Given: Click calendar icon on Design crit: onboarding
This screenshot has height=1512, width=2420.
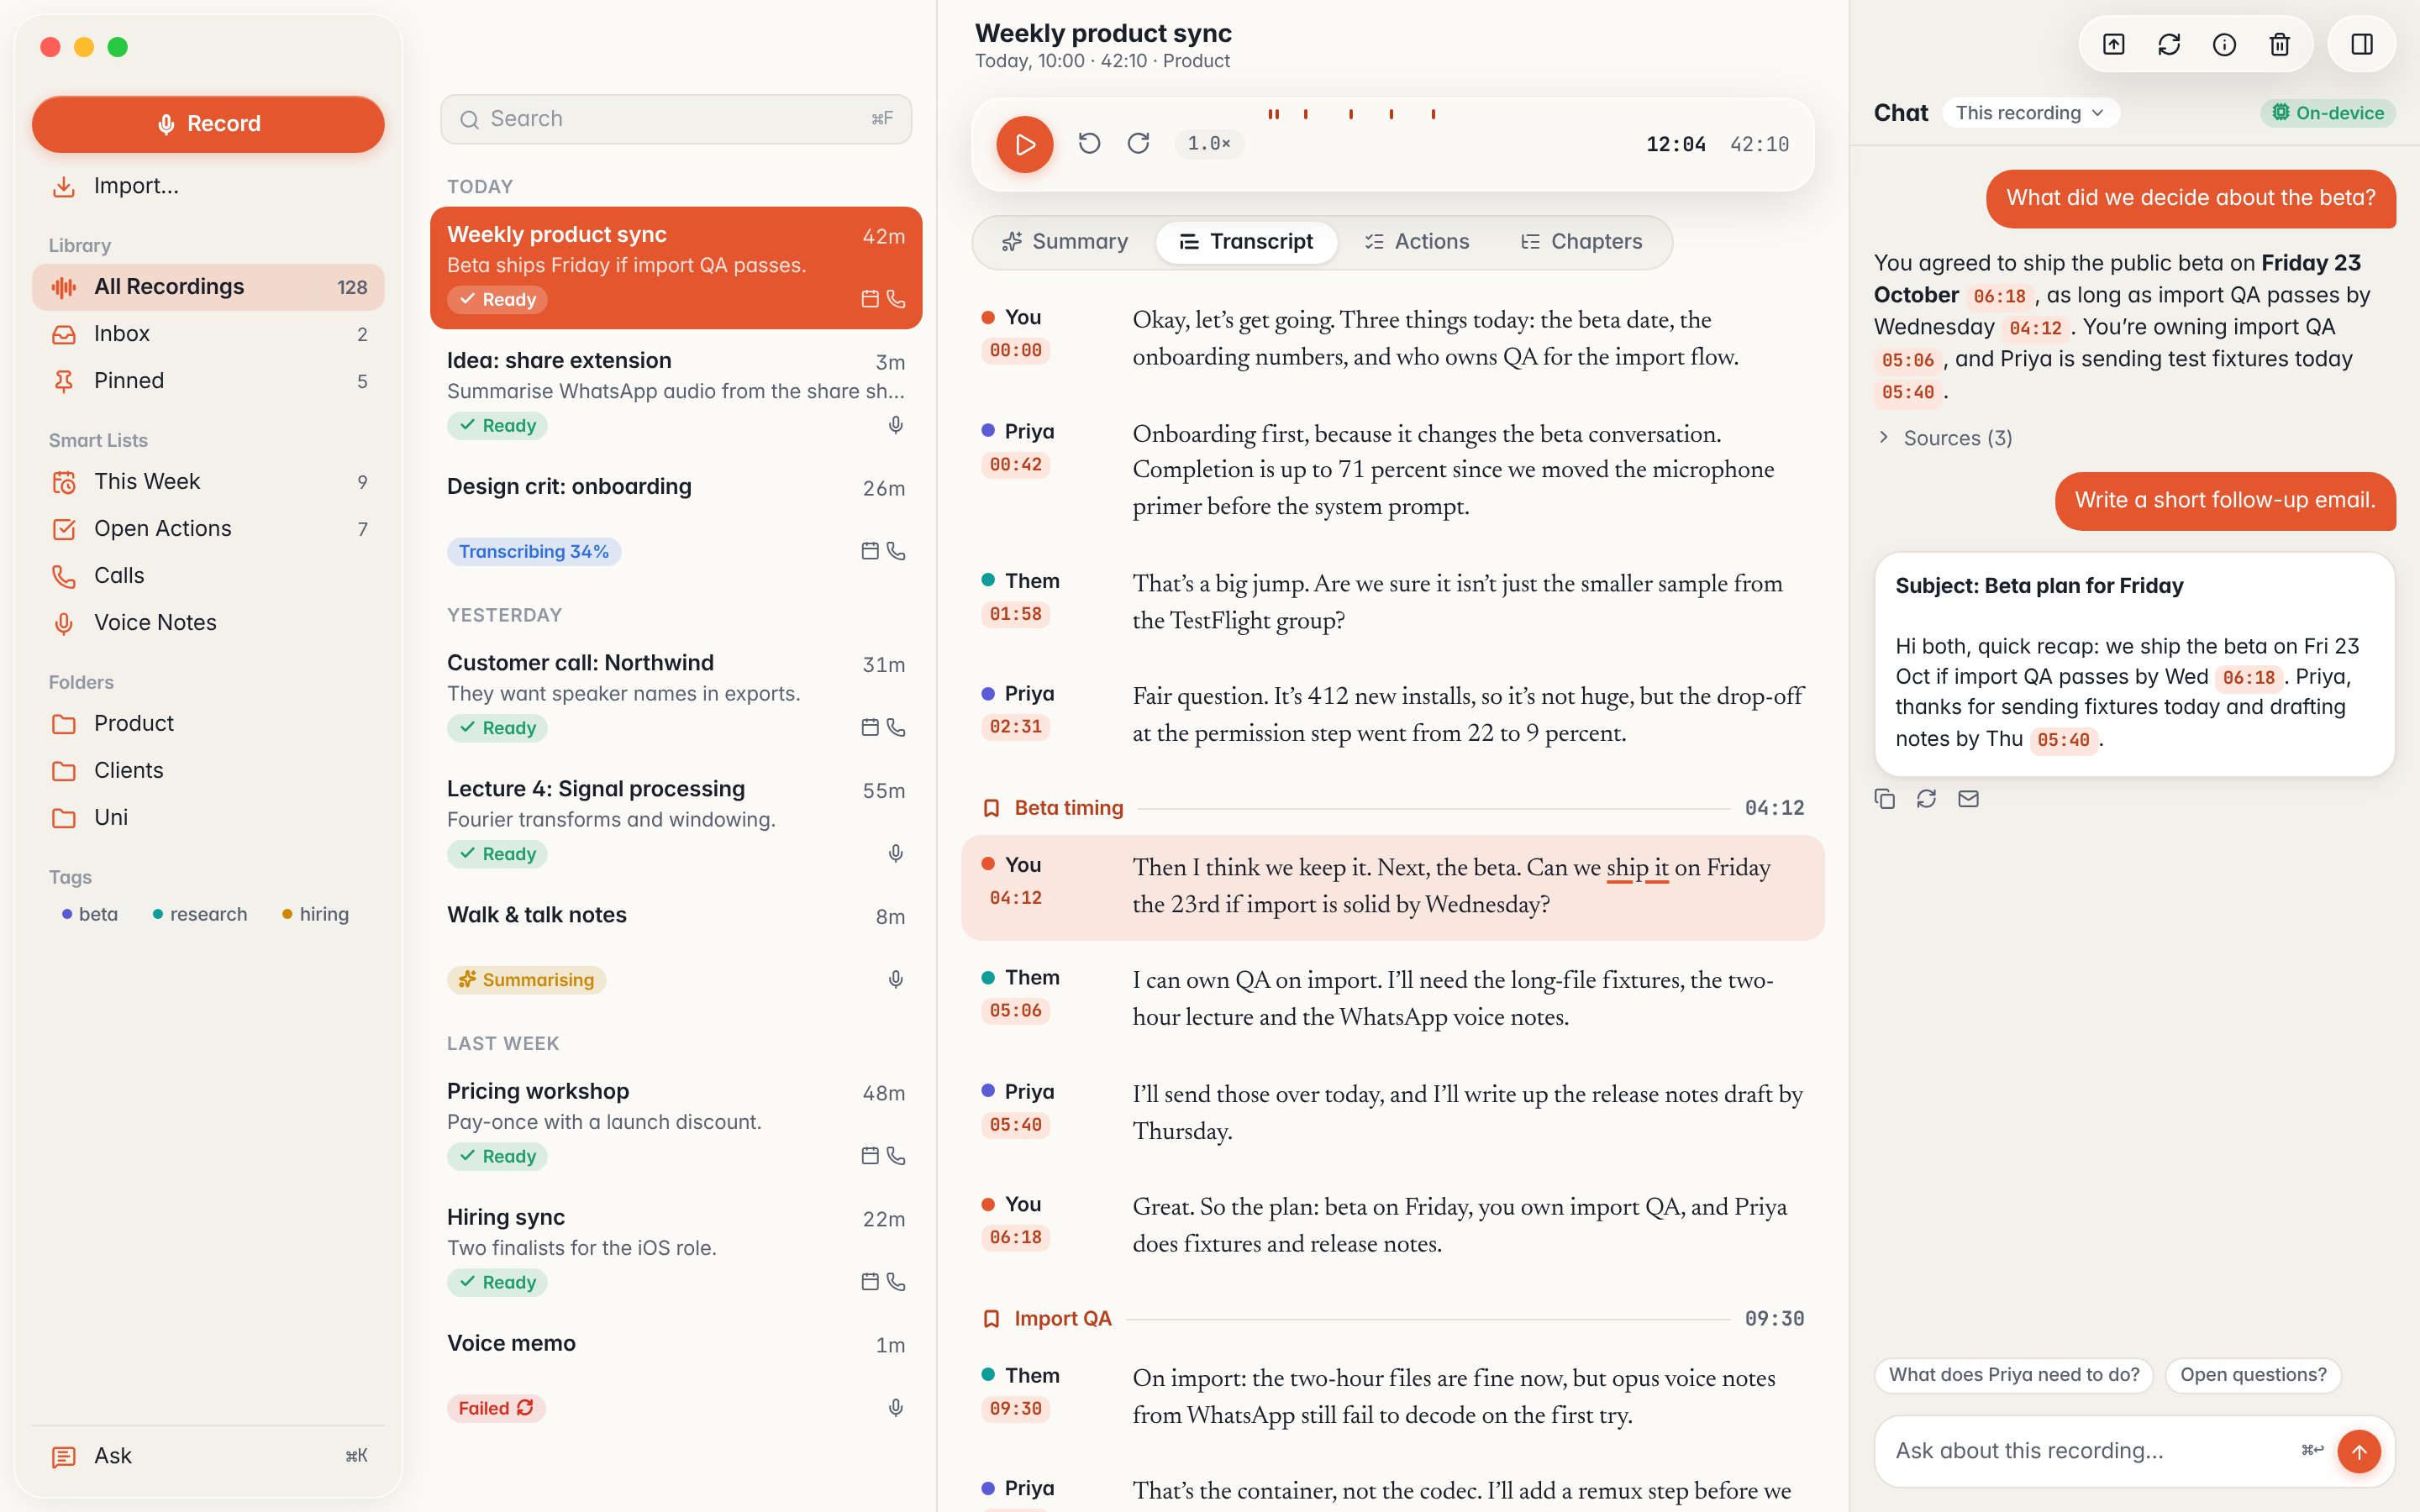Looking at the screenshot, I should point(870,551).
